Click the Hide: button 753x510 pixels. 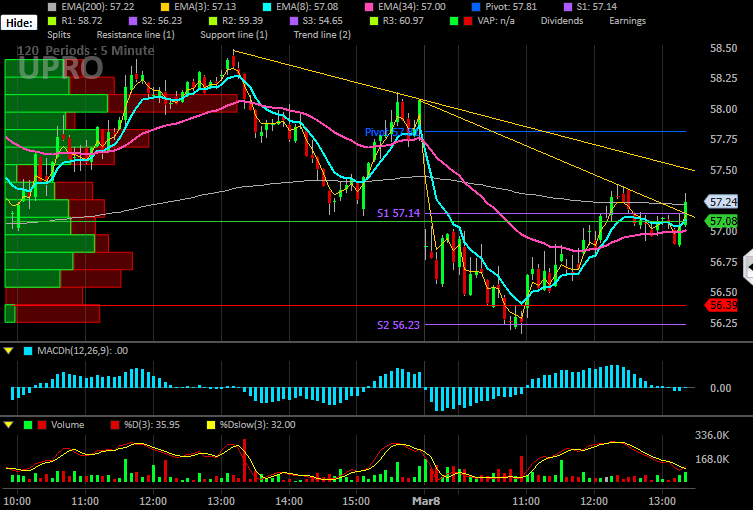19,23
